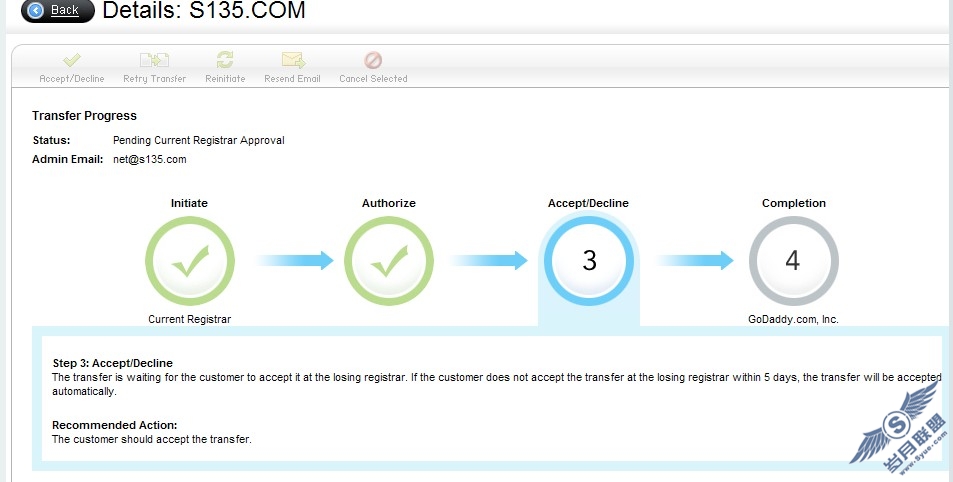Click the Back button
This screenshot has width=953, height=482.
[x=57, y=11]
